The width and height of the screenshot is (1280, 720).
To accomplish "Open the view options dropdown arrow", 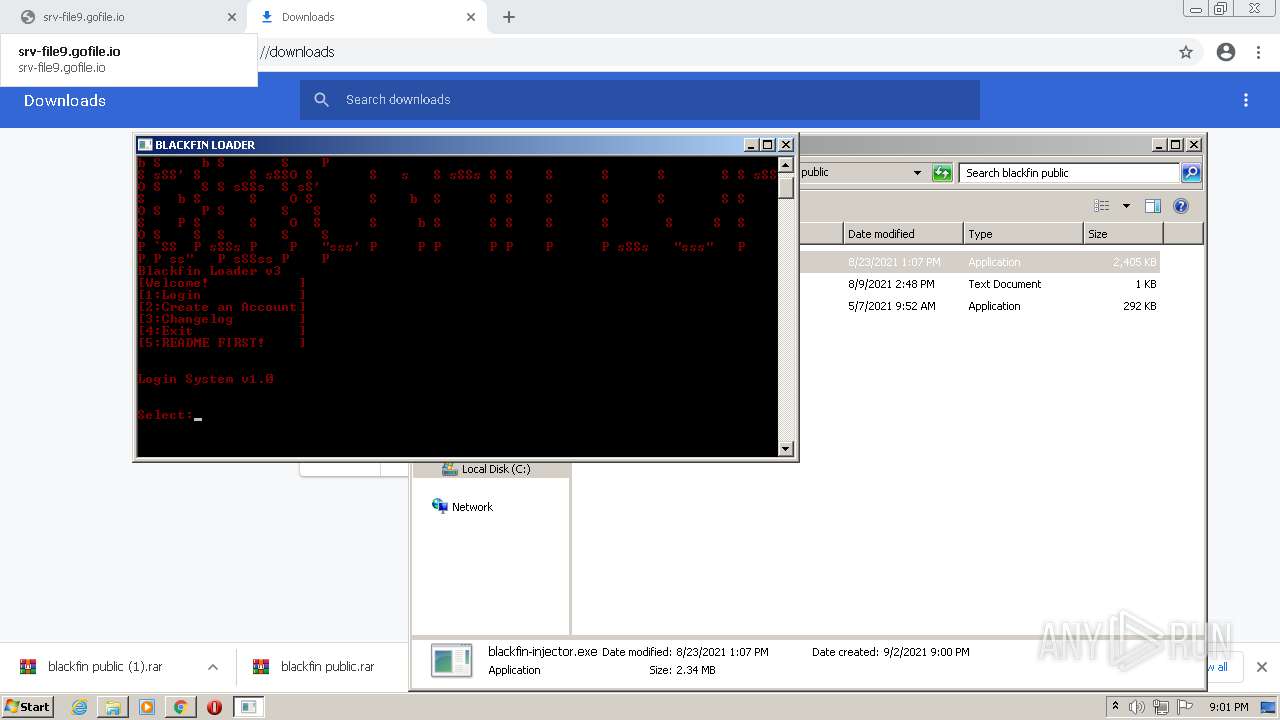I will pyautogui.click(x=1126, y=206).
